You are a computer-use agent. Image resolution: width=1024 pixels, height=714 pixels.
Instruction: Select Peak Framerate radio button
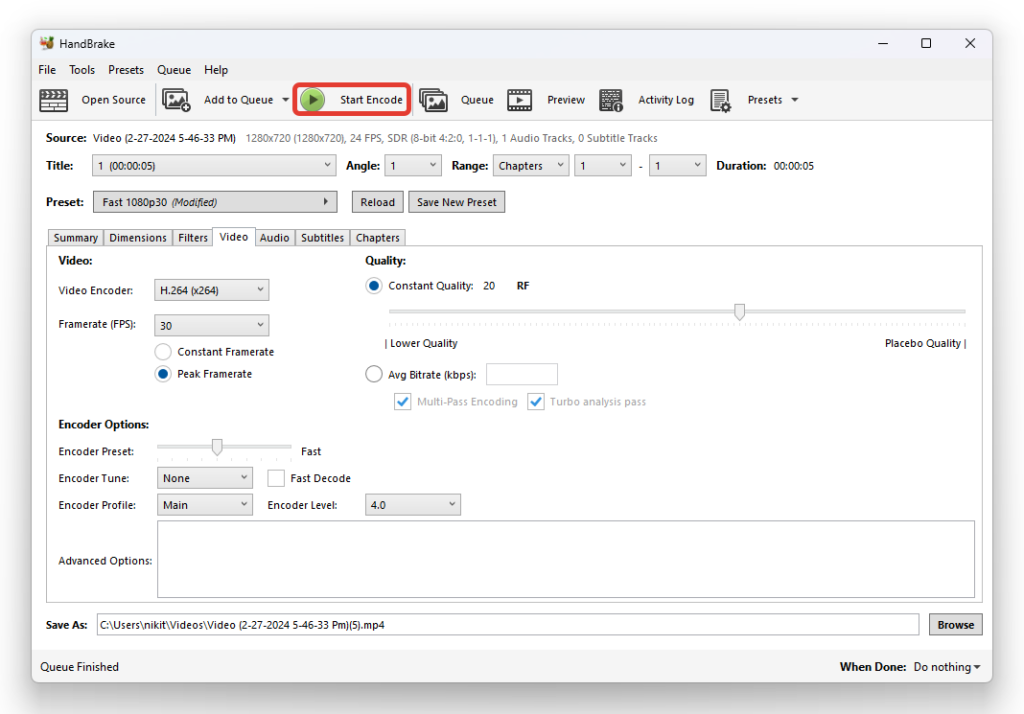(163, 374)
